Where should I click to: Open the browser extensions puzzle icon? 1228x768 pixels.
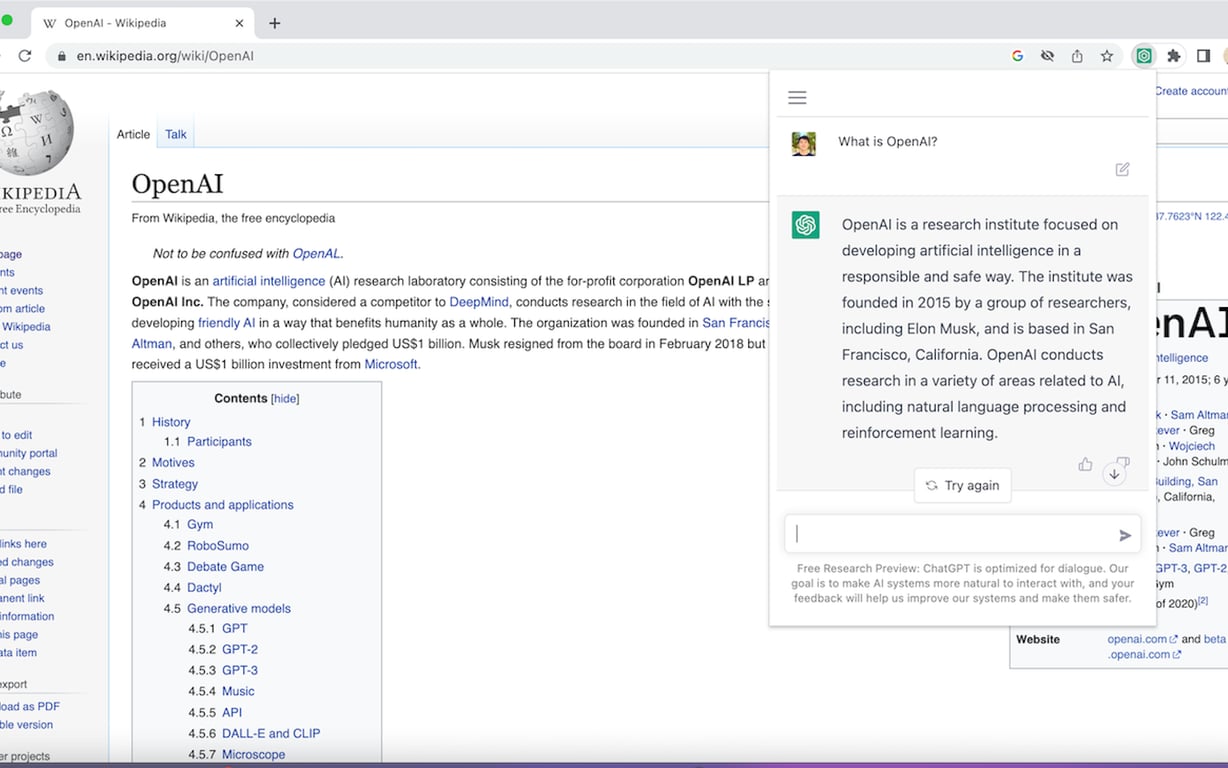(1172, 56)
